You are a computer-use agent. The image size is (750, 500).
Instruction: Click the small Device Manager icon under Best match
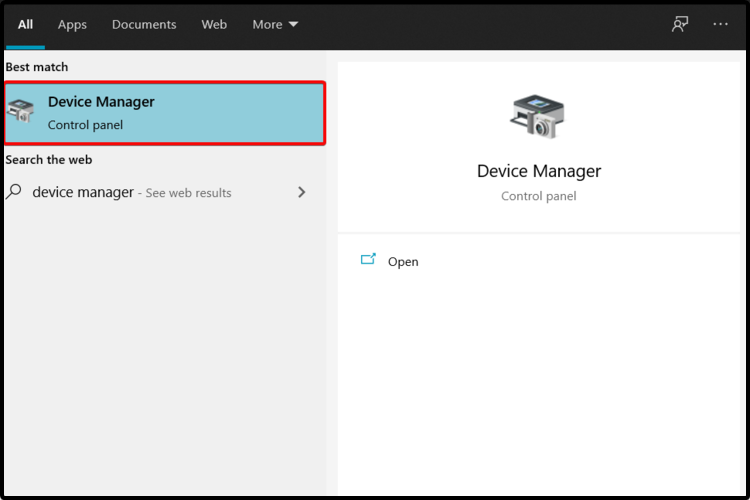[21, 112]
